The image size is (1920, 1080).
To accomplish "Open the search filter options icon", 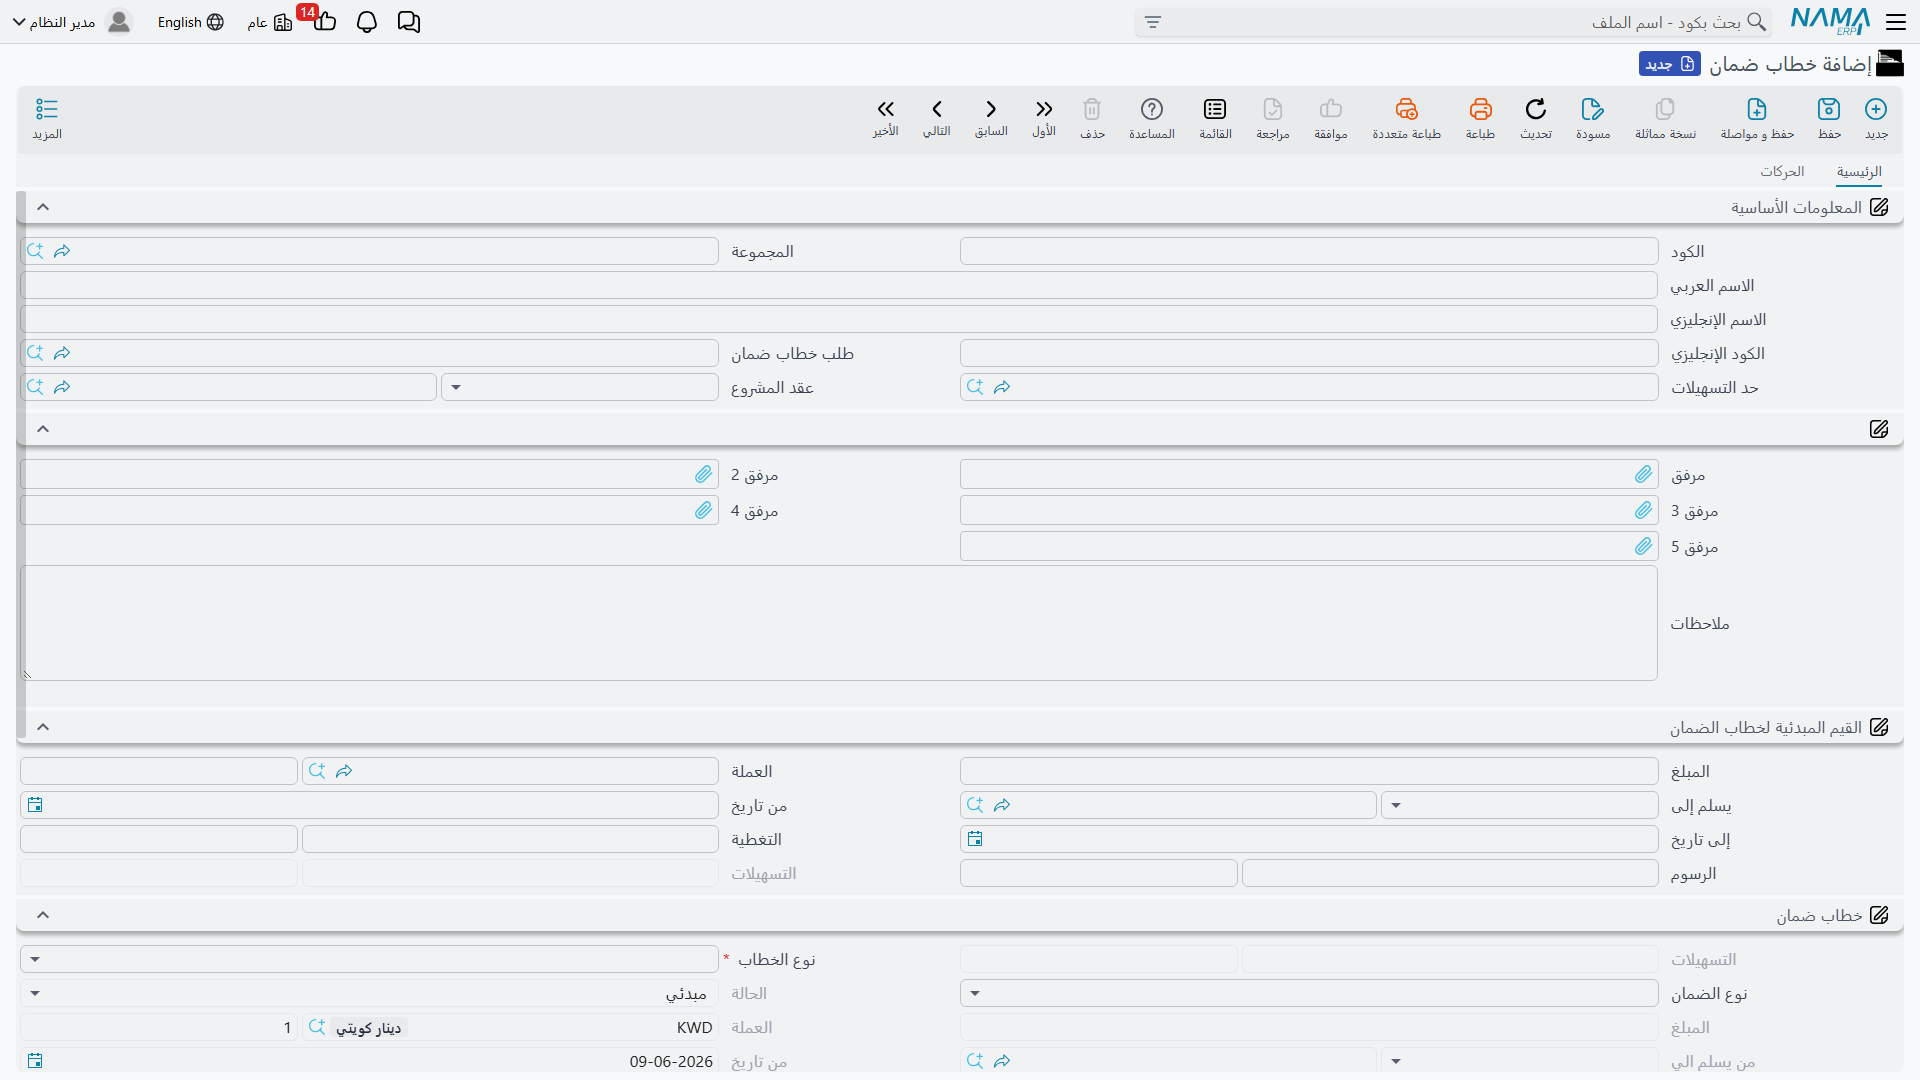I will tap(1153, 22).
